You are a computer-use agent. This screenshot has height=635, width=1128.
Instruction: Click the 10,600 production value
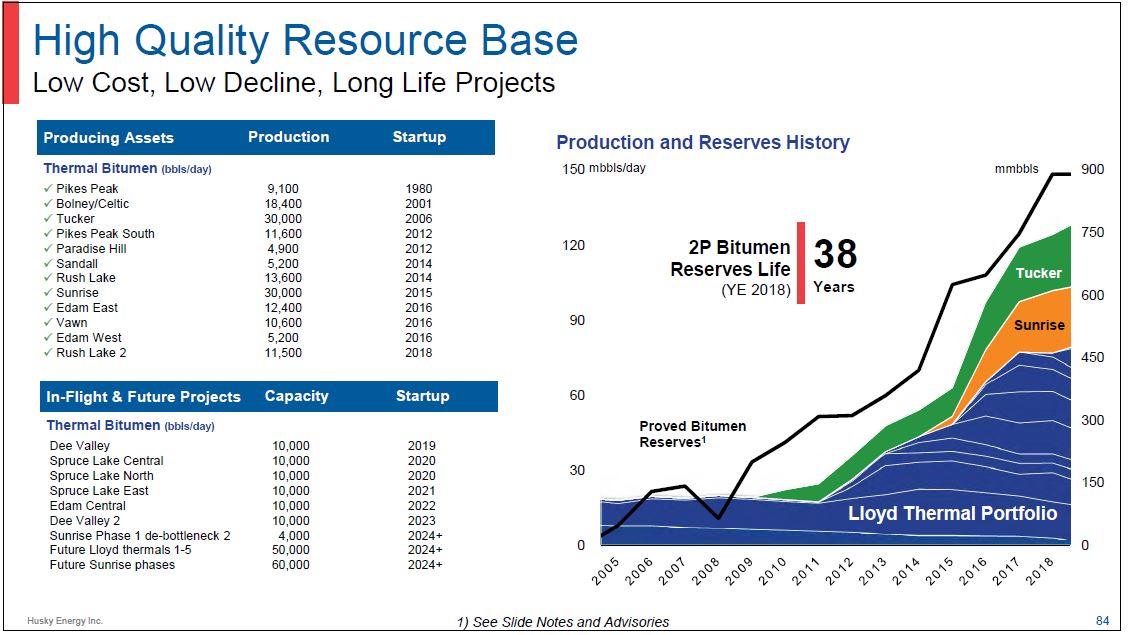click(283, 323)
